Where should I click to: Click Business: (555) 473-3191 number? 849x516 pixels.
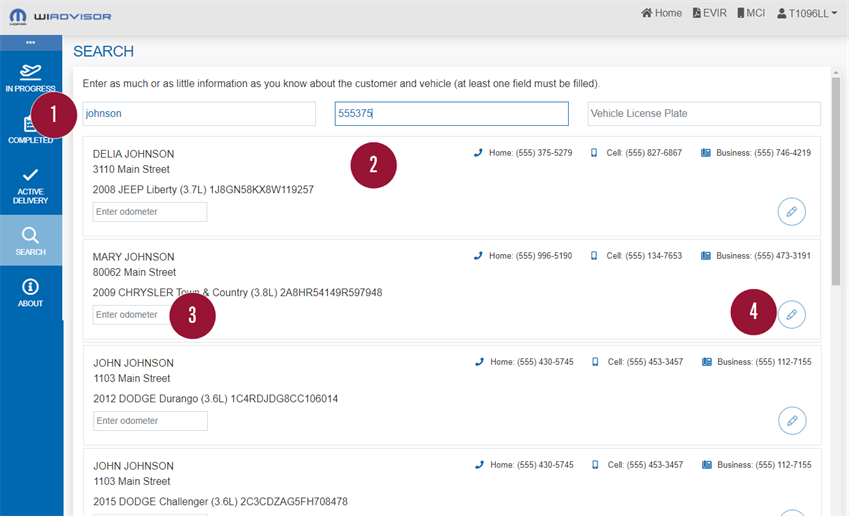coord(763,256)
